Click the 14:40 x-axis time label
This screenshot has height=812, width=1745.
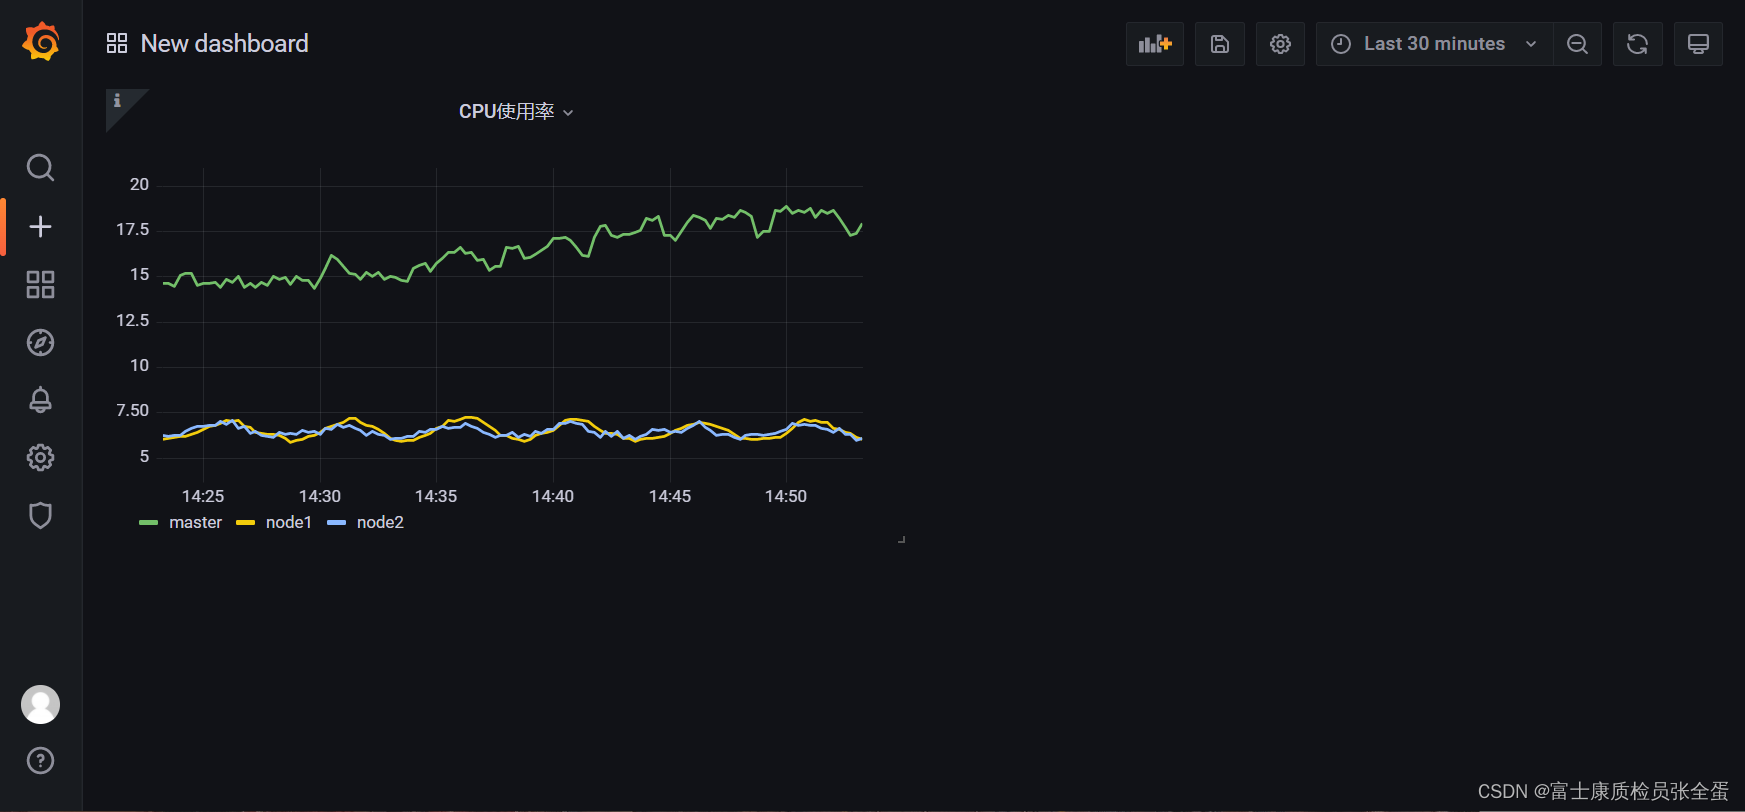pyautogui.click(x=553, y=497)
